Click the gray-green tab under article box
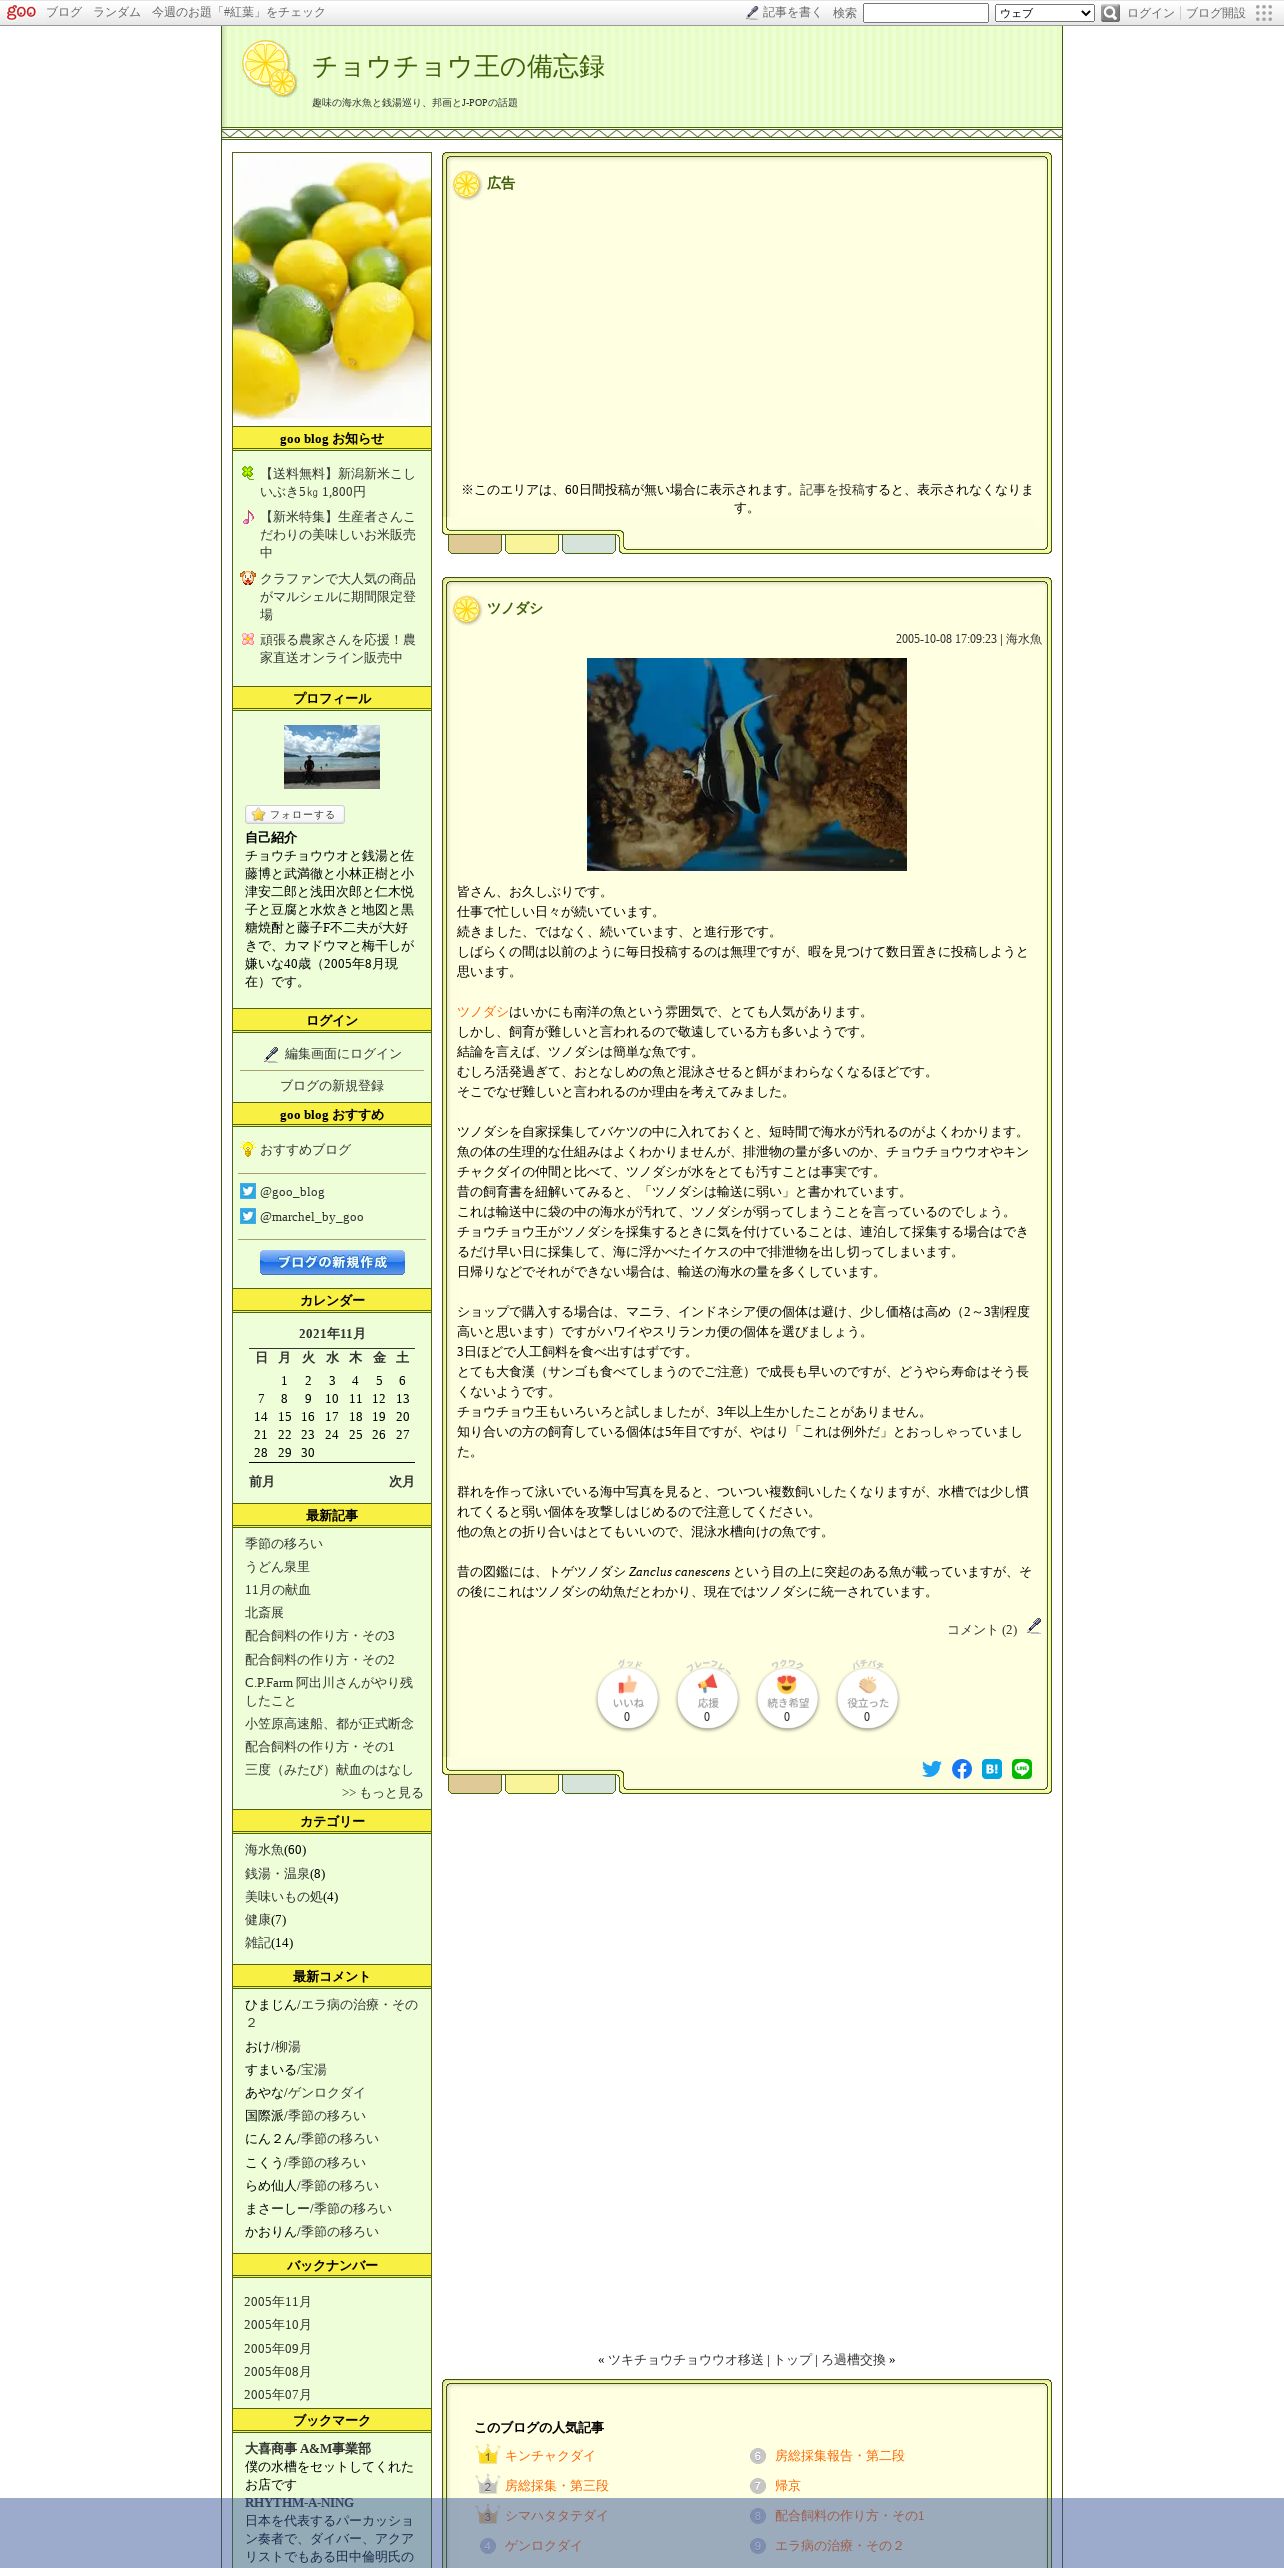Image resolution: width=1284 pixels, height=2568 pixels. [589, 1784]
